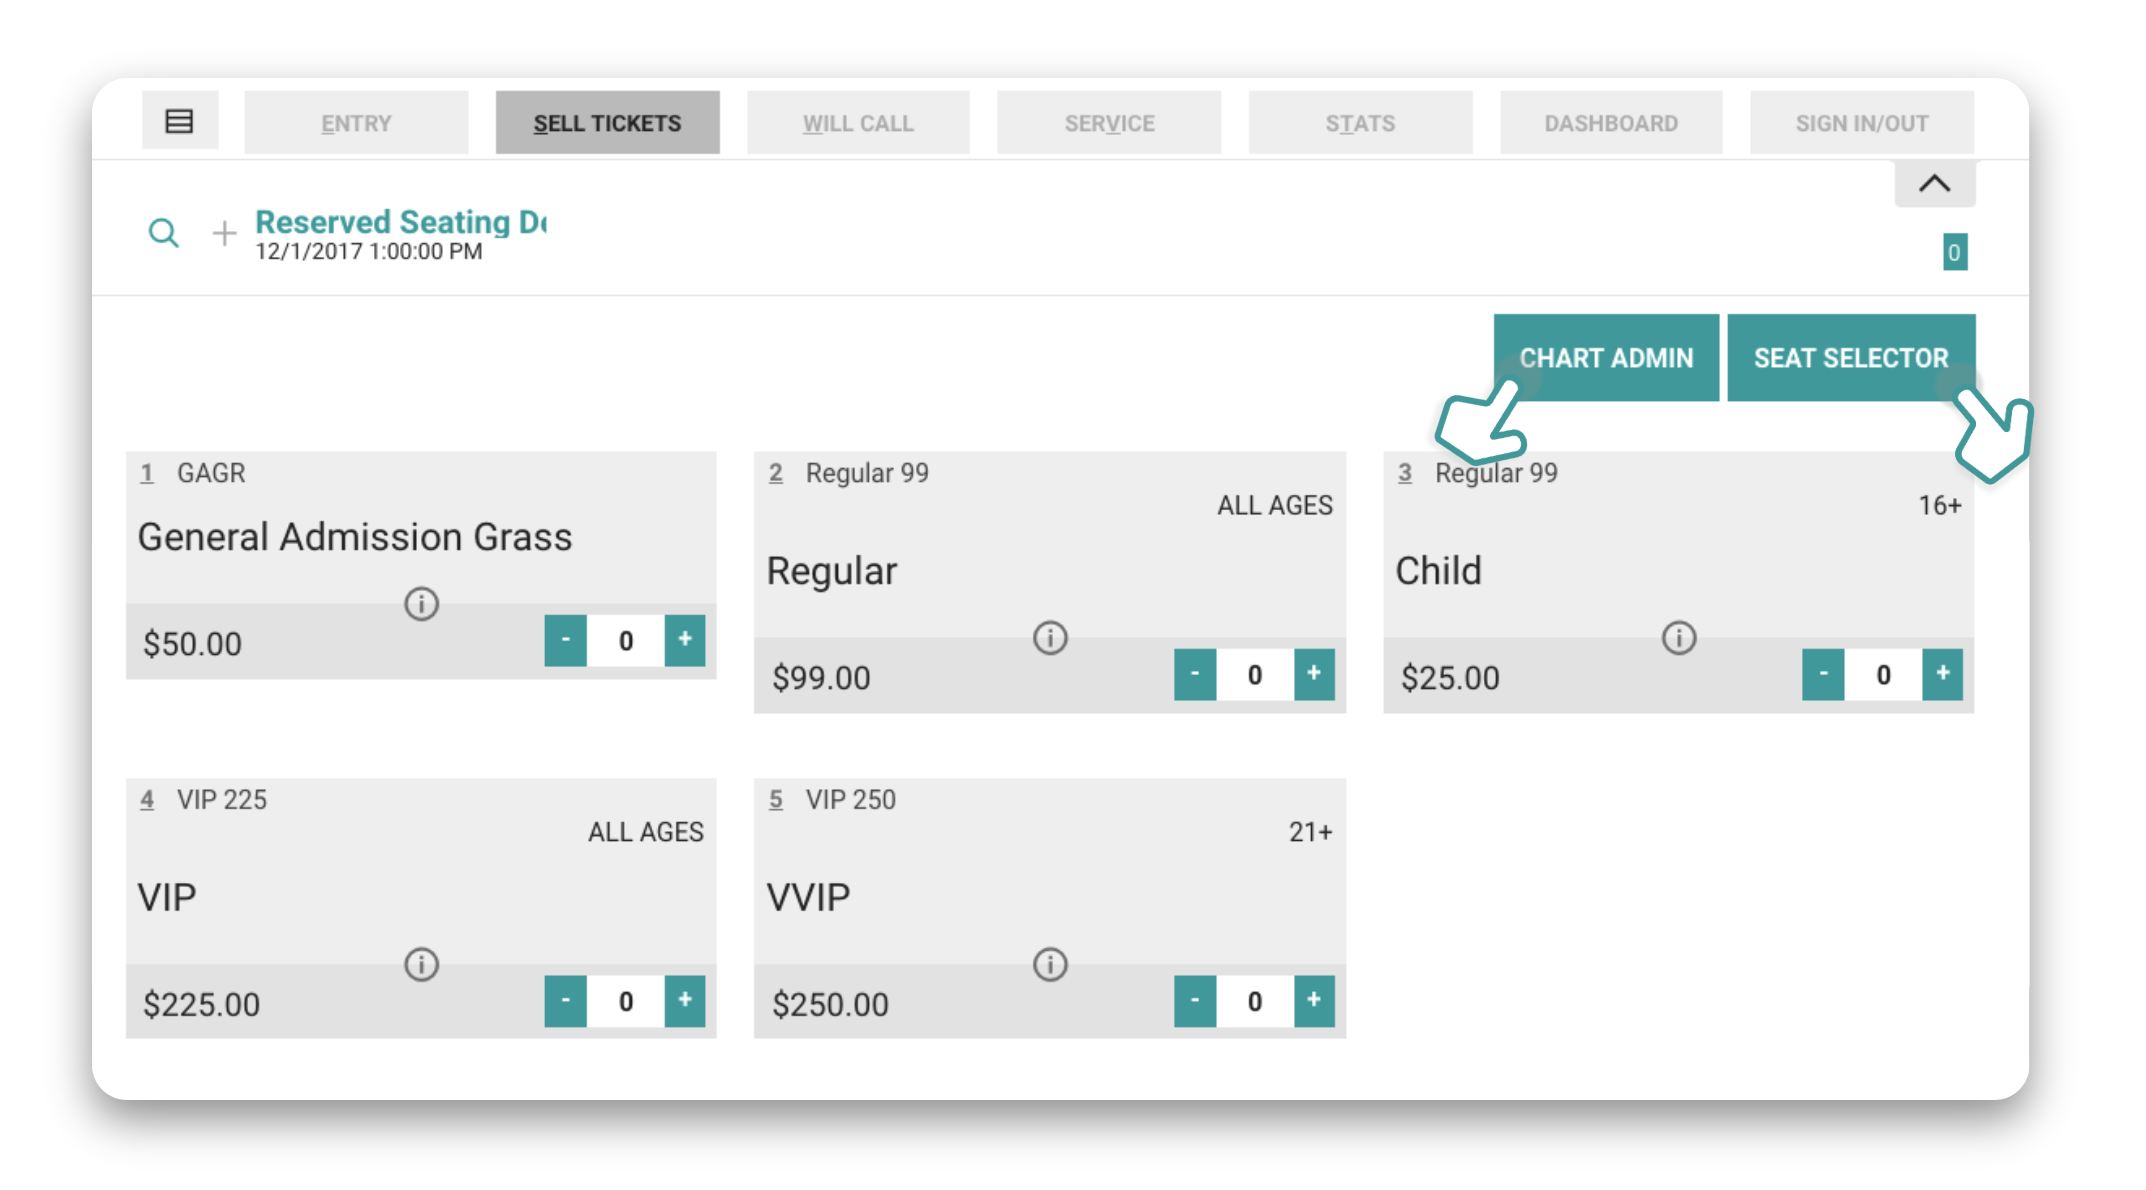The height and width of the screenshot is (1190, 2146).
Task: Switch to the Entry tab
Action: [356, 122]
